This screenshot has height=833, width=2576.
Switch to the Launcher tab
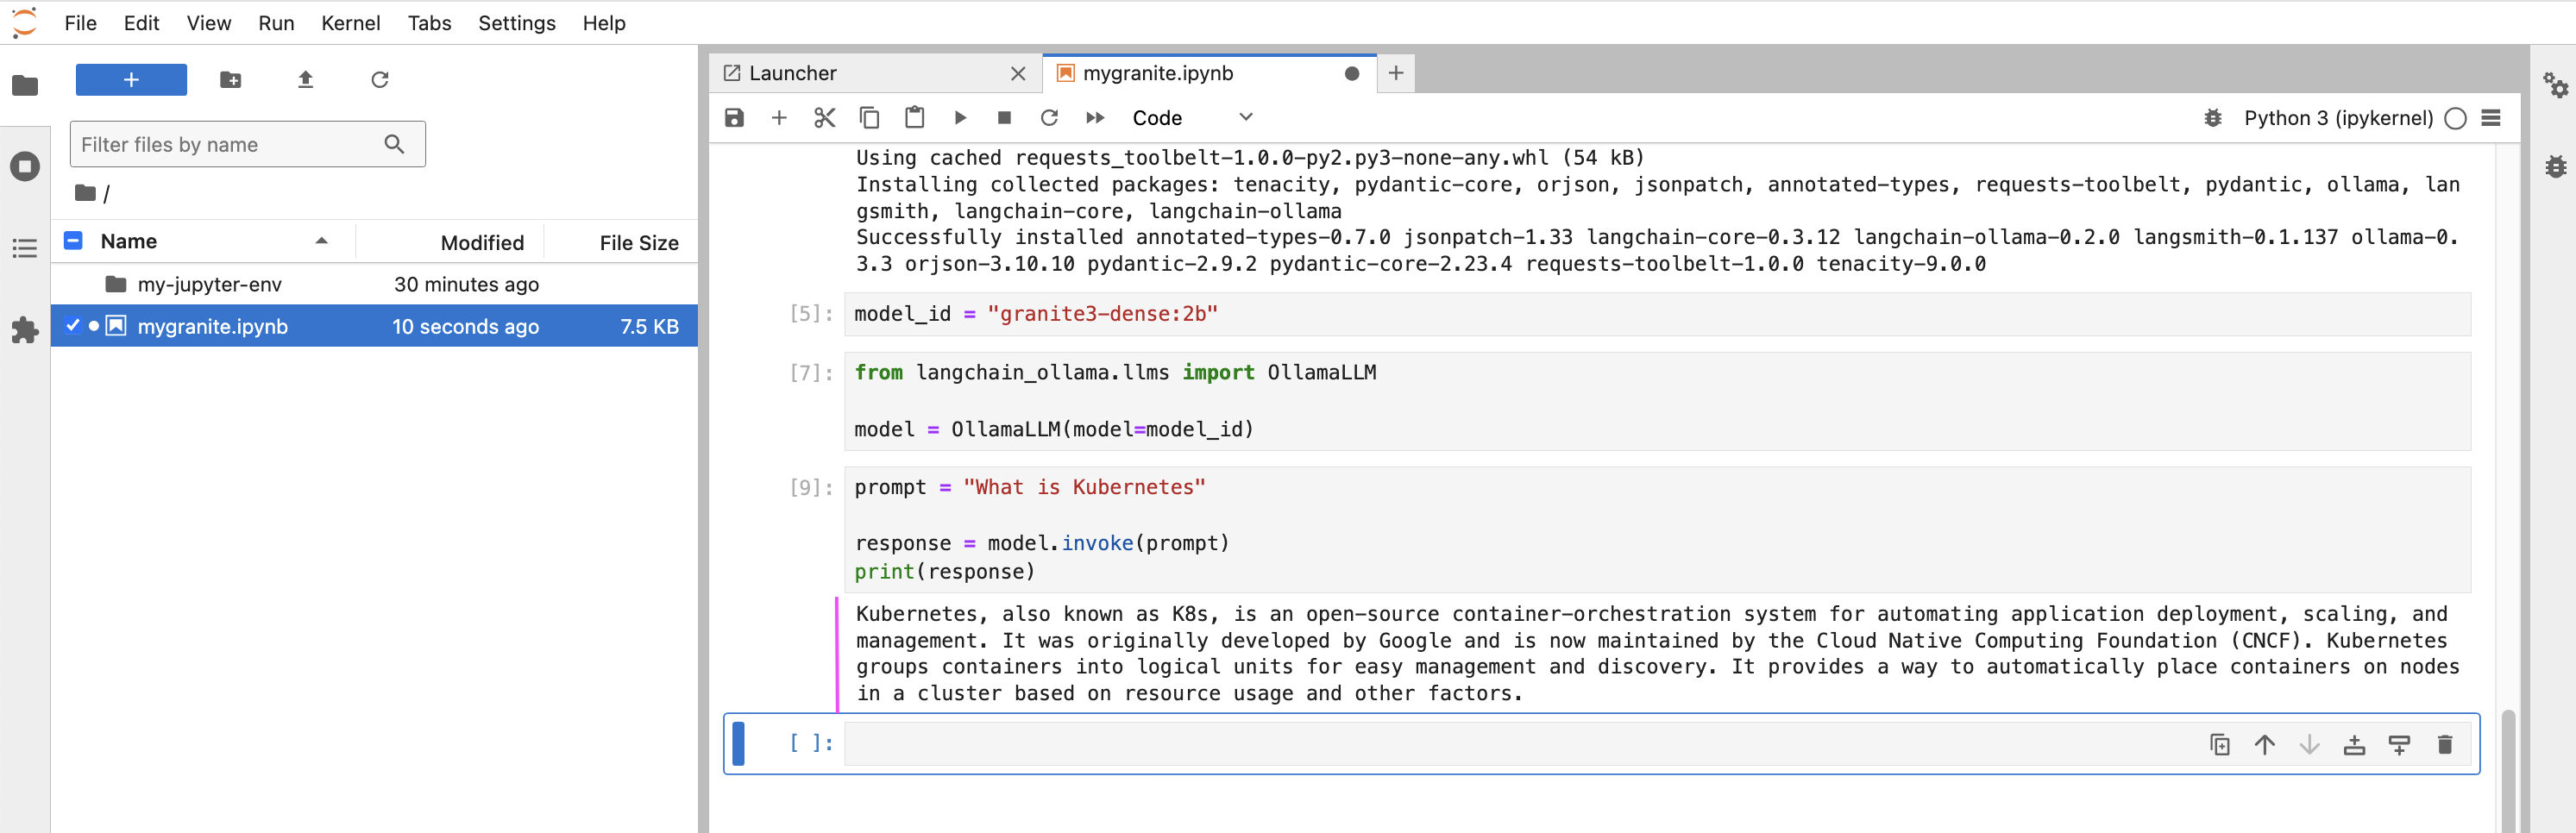coord(792,73)
